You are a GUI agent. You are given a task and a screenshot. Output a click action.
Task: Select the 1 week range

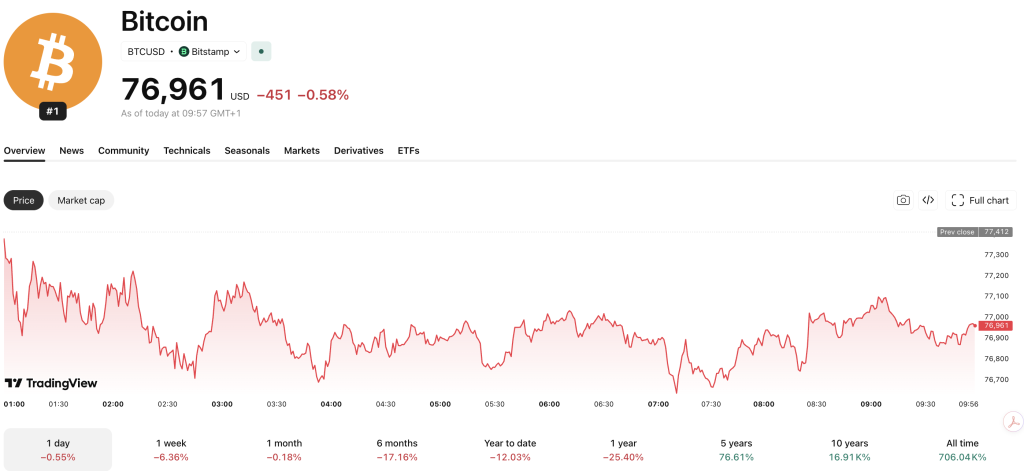pyautogui.click(x=172, y=449)
